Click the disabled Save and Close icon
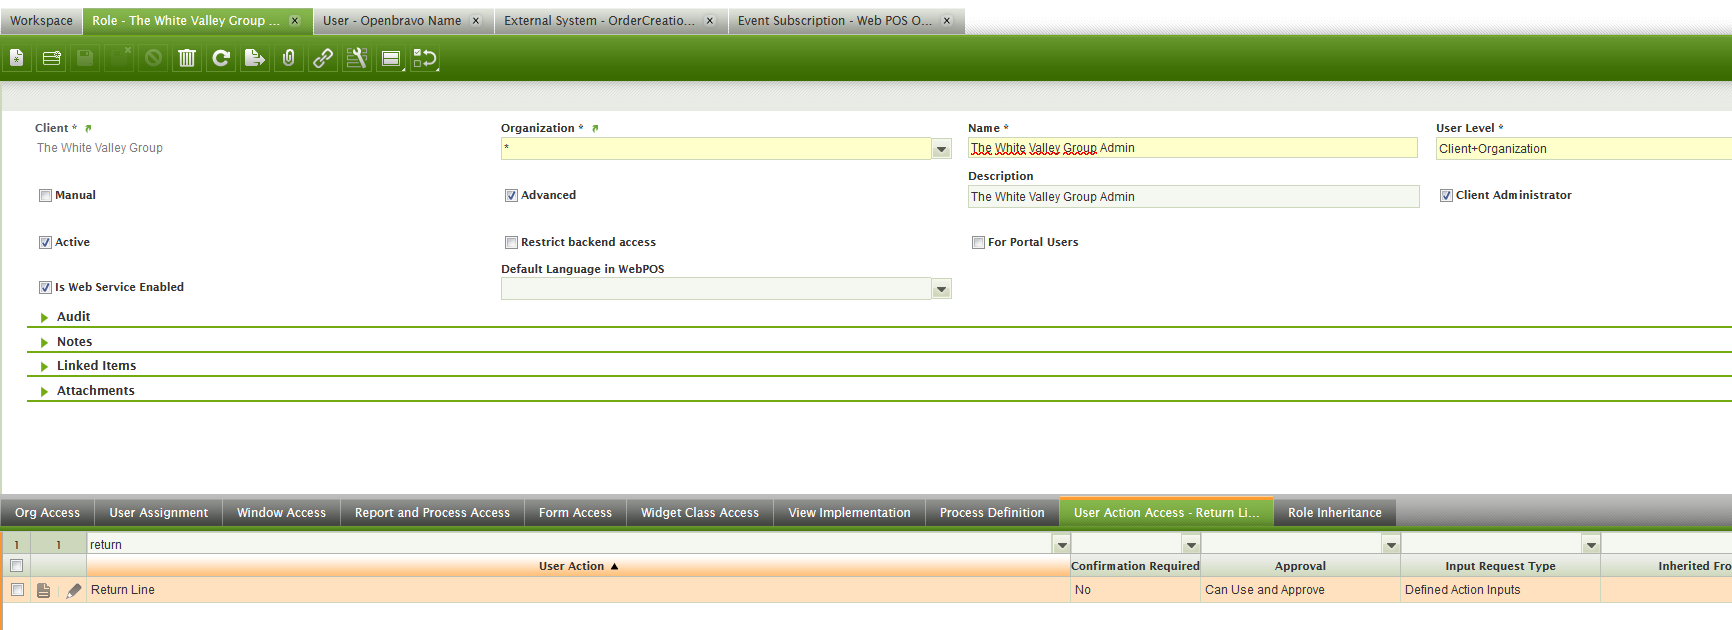Image resolution: width=1732 pixels, height=630 pixels. click(x=119, y=58)
